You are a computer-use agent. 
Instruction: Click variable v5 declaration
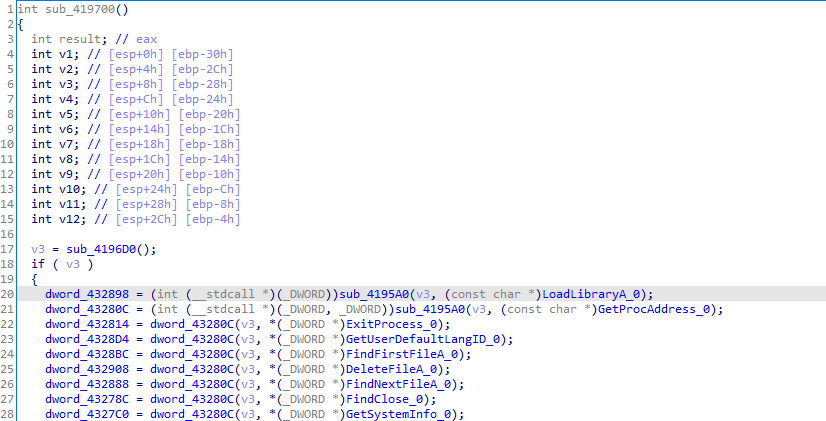point(66,114)
